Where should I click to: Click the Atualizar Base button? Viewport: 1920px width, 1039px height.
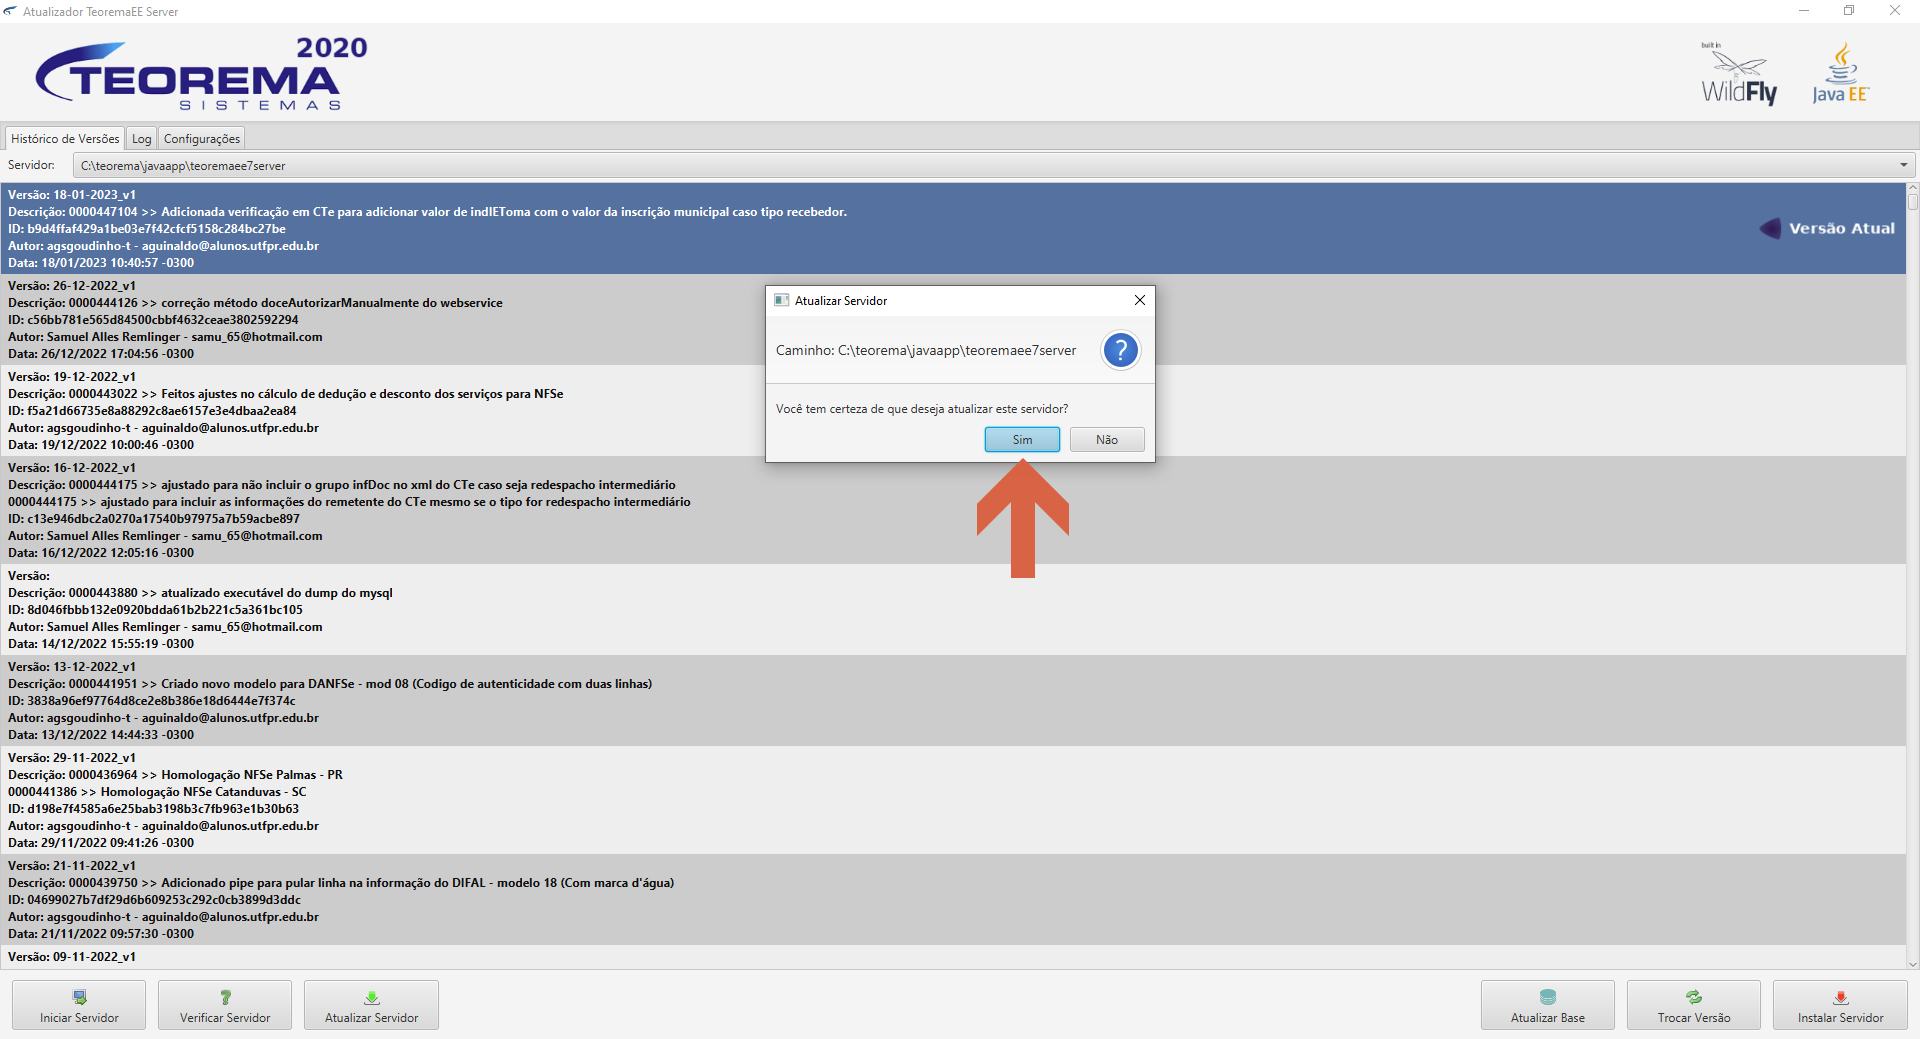[x=1547, y=1005]
